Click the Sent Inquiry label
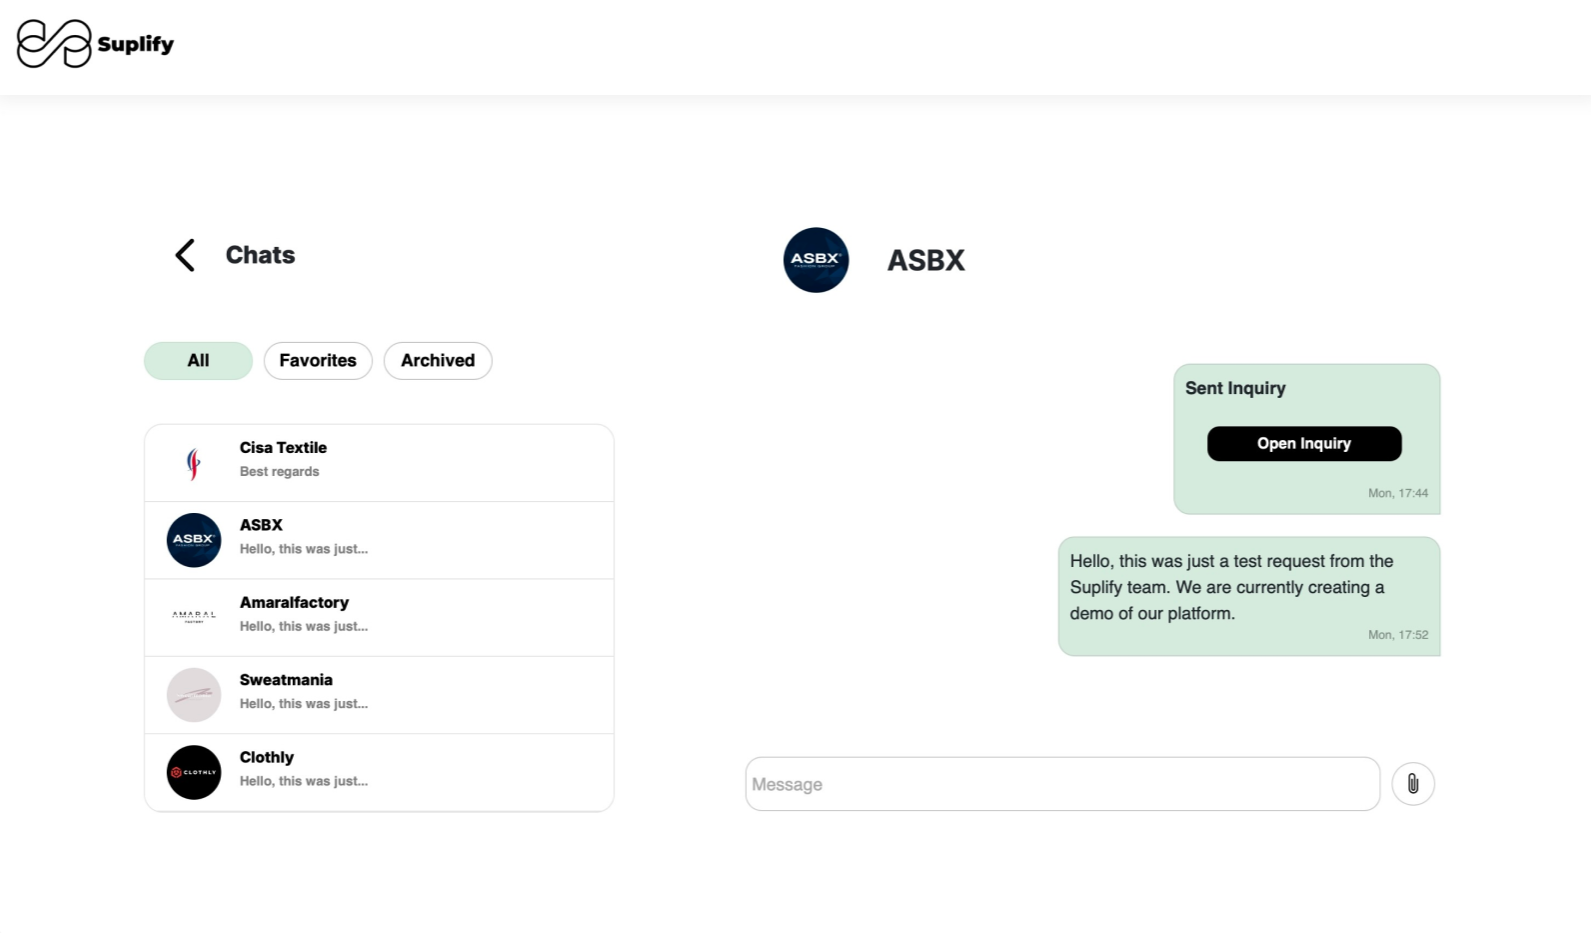Image resolution: width=1591 pixels, height=933 pixels. click(x=1235, y=388)
